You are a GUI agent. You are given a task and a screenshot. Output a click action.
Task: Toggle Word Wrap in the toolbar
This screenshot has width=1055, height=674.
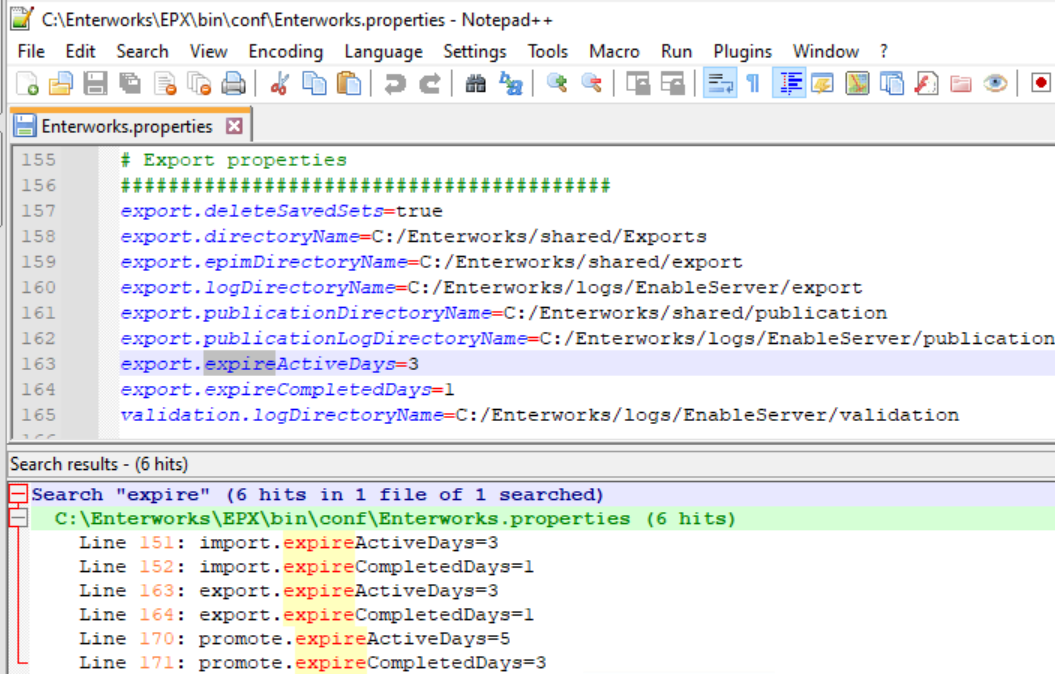point(717,84)
